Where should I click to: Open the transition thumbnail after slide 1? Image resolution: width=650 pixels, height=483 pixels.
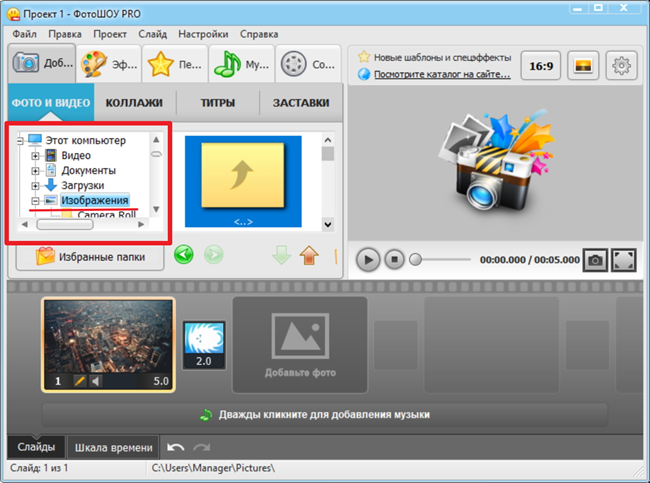pos(204,345)
